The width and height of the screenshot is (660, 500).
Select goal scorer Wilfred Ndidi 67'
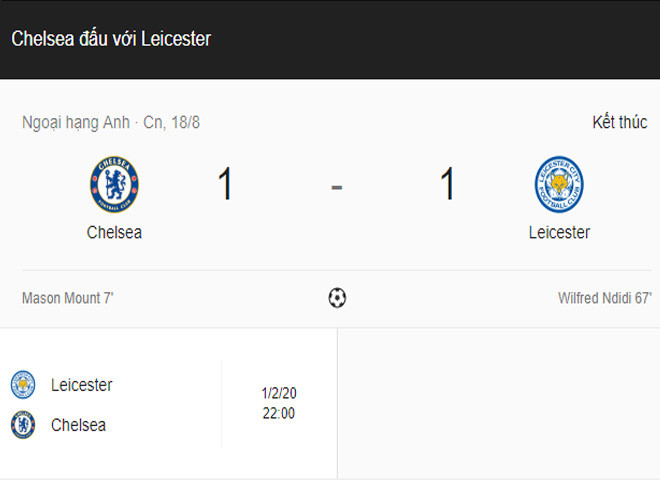tap(604, 298)
